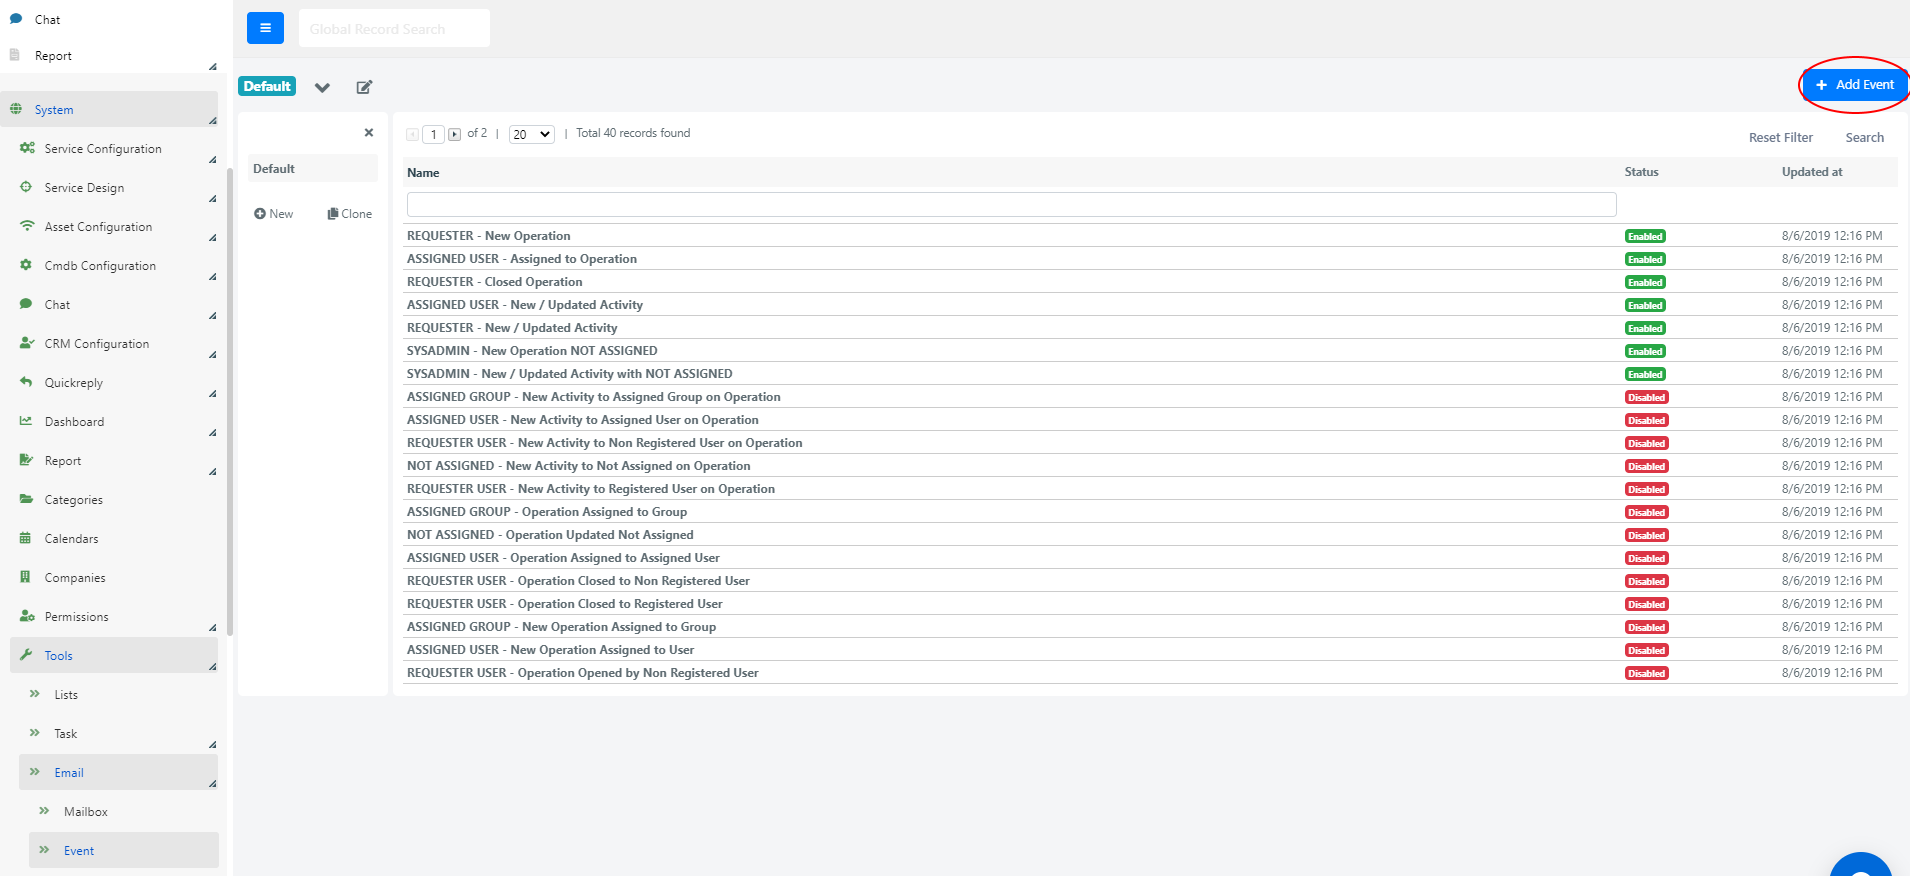
Task: Click the Quickreply arrow icon
Action: tap(26, 382)
